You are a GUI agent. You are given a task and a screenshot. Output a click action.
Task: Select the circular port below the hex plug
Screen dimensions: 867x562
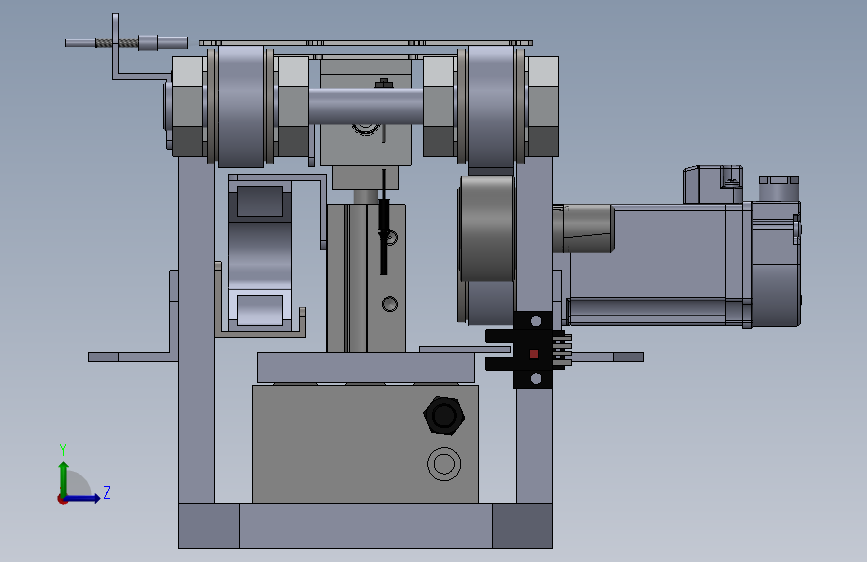(444, 464)
